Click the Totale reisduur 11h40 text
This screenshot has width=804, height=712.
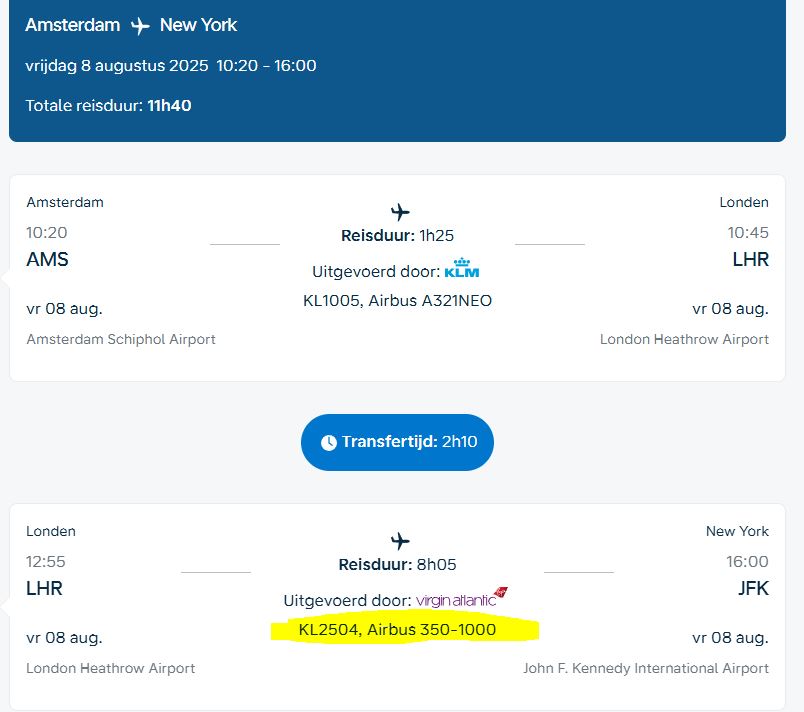pos(108,105)
